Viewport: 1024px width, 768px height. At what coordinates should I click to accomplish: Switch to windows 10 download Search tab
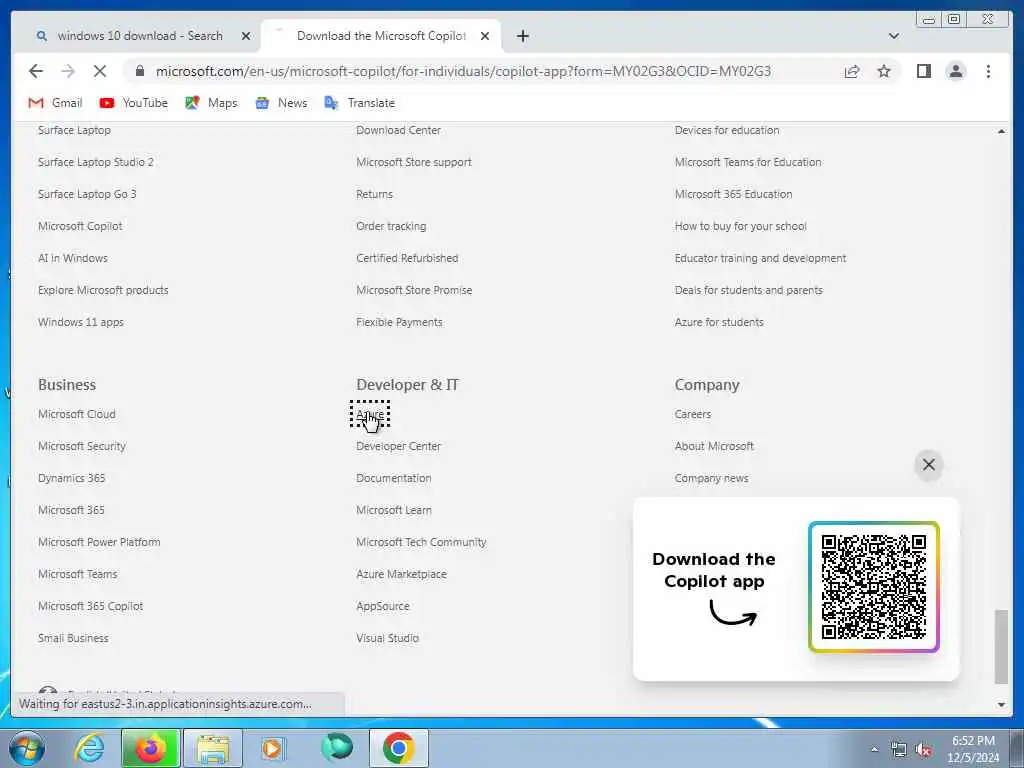(140, 36)
